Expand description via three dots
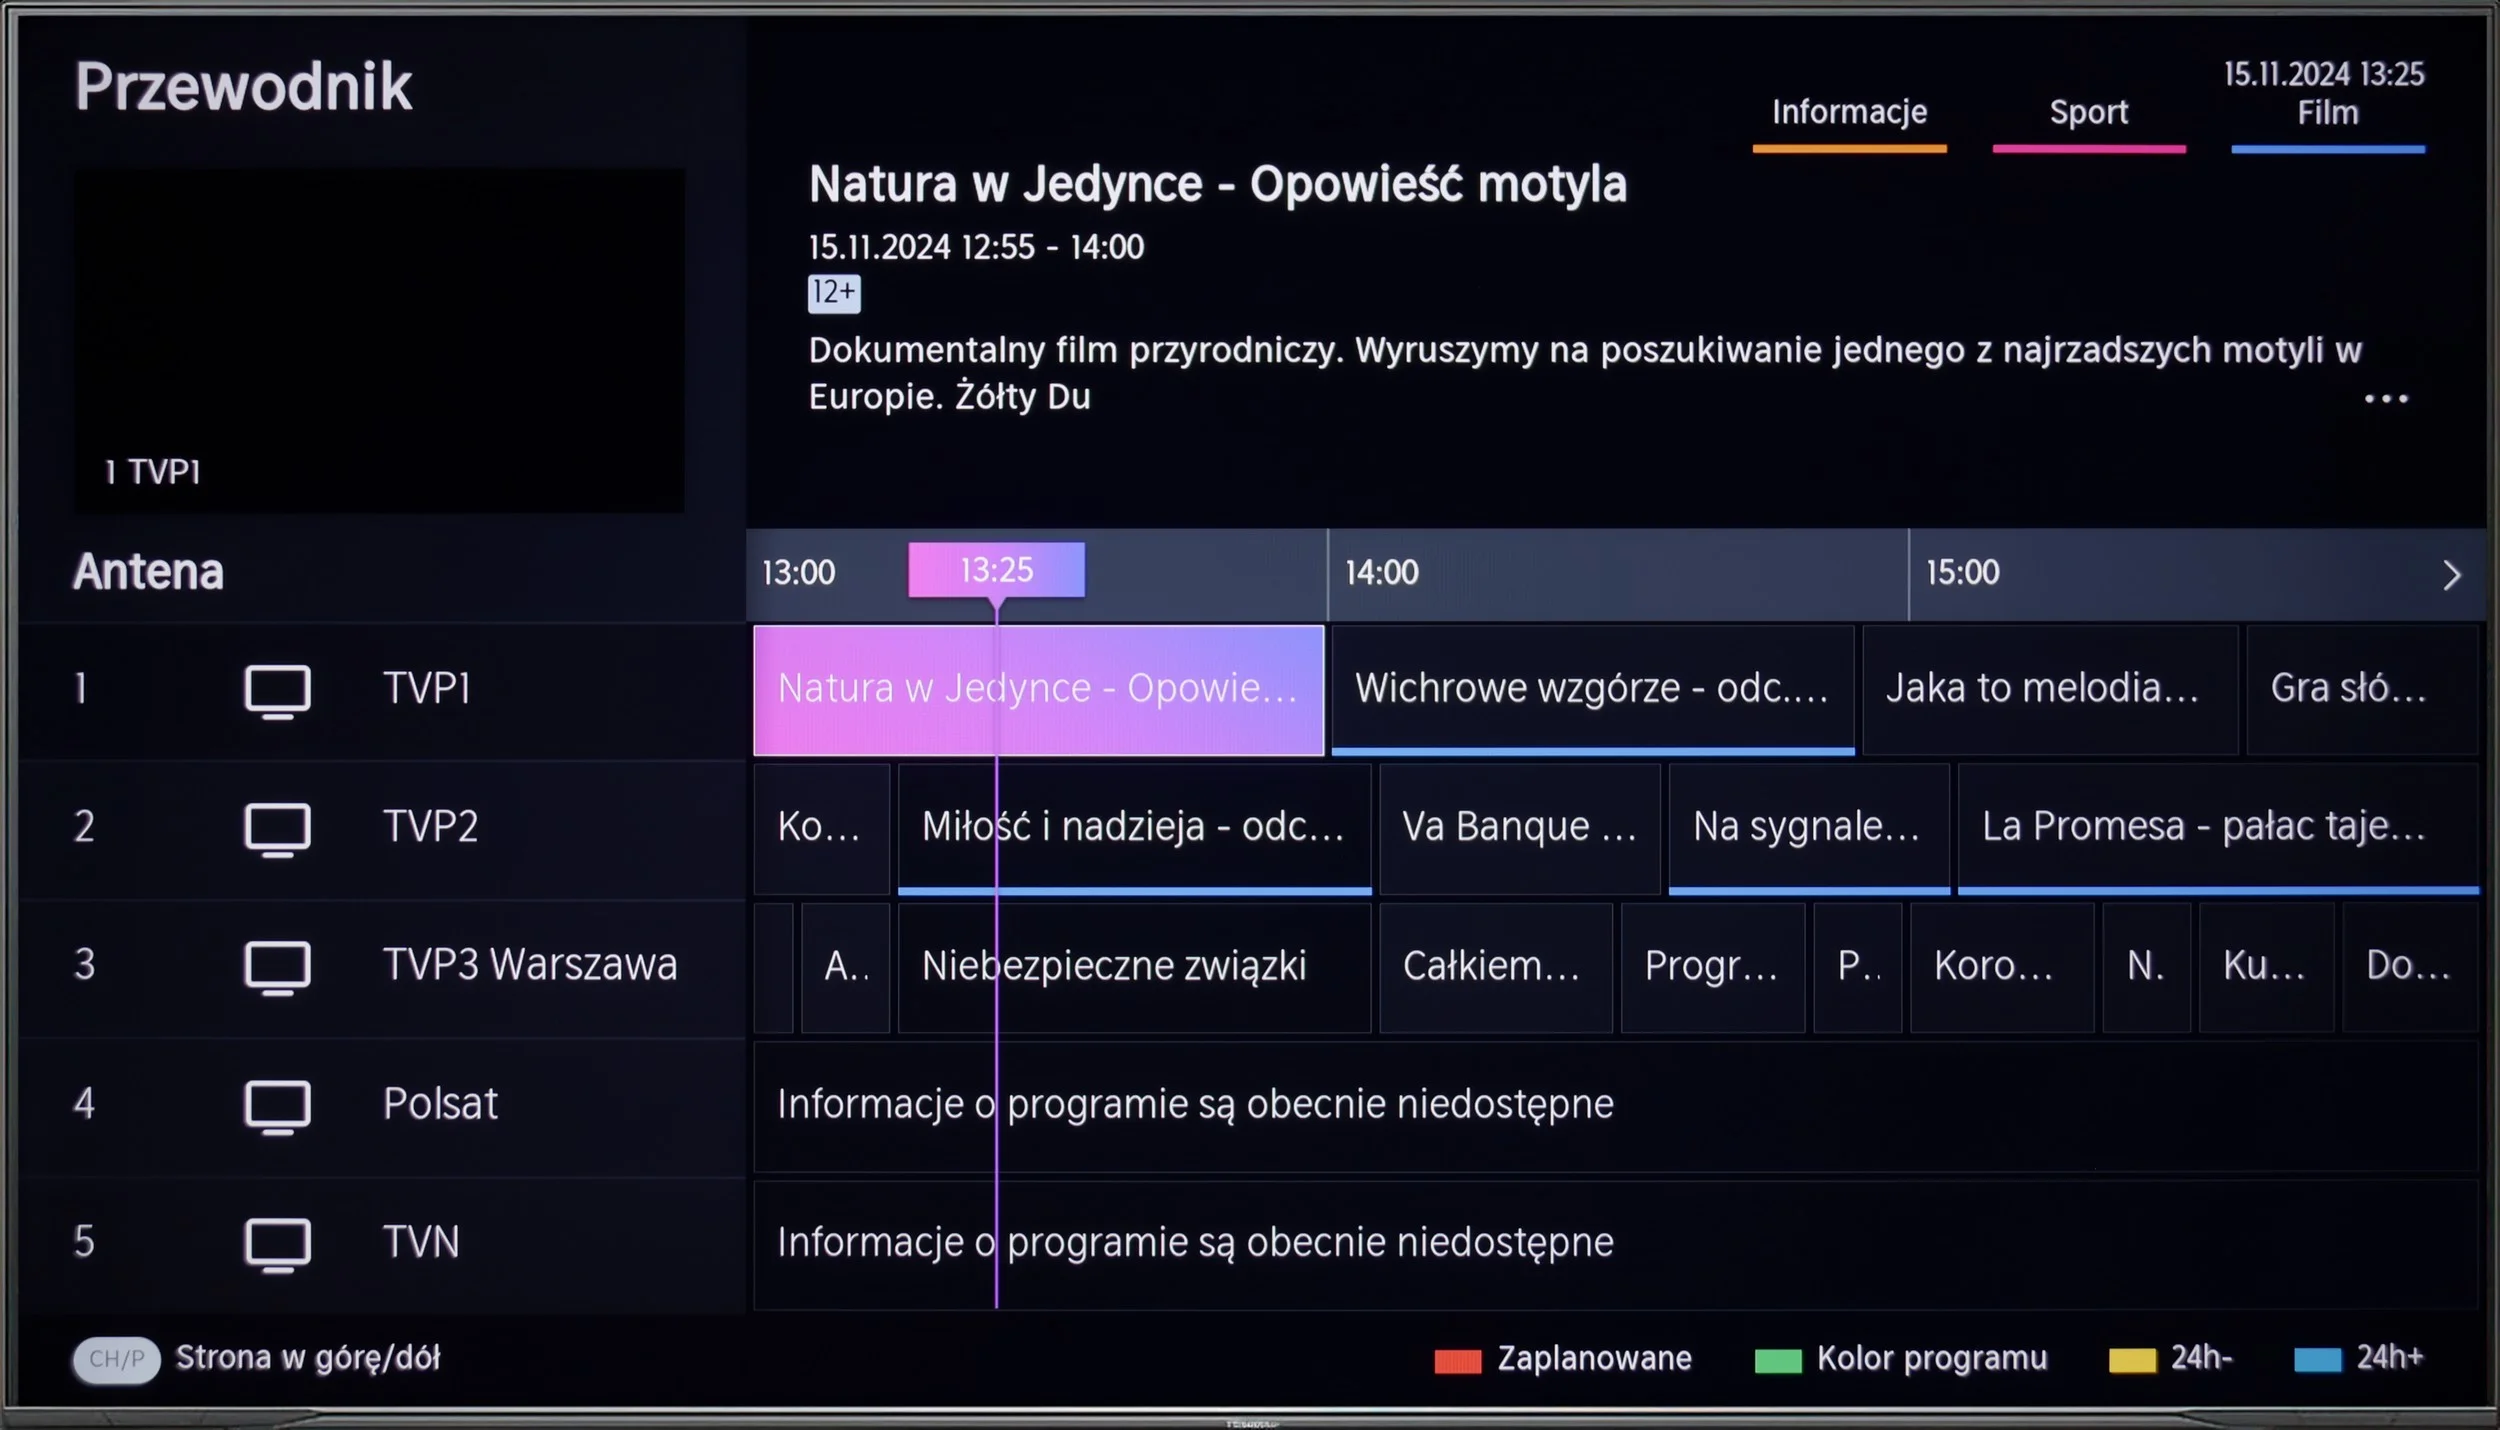Screen dimensions: 2500x1430 [x=2386, y=399]
